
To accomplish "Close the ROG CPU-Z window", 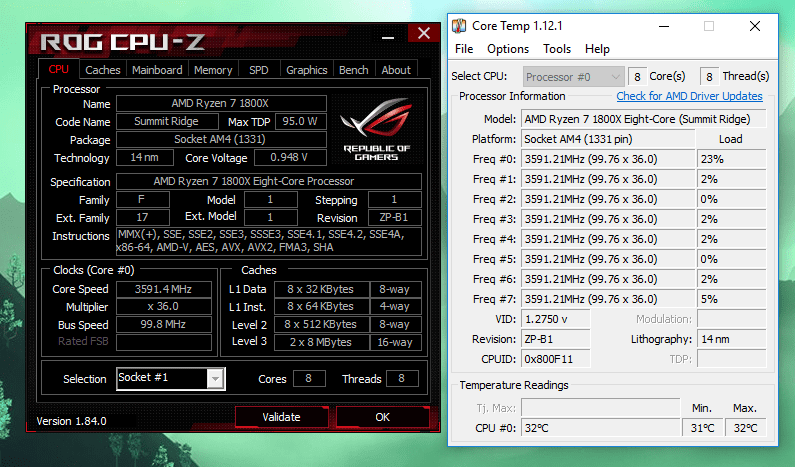I will point(424,33).
